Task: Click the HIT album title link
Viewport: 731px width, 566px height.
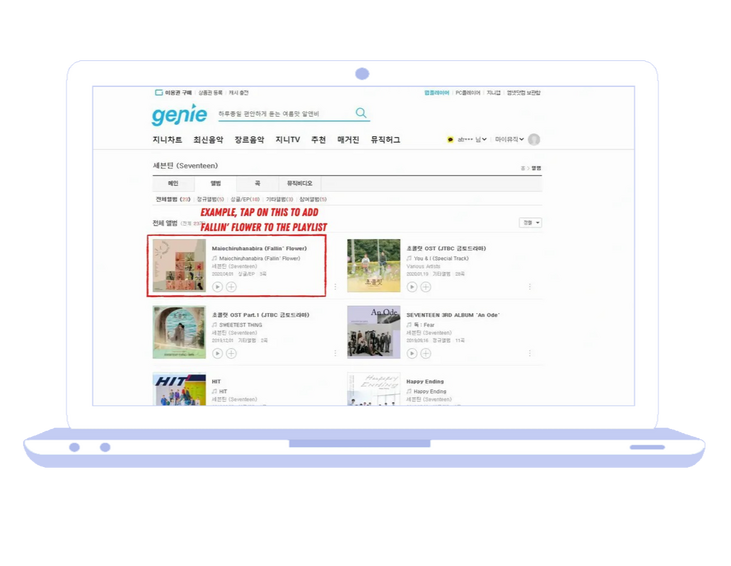Action: [217, 381]
